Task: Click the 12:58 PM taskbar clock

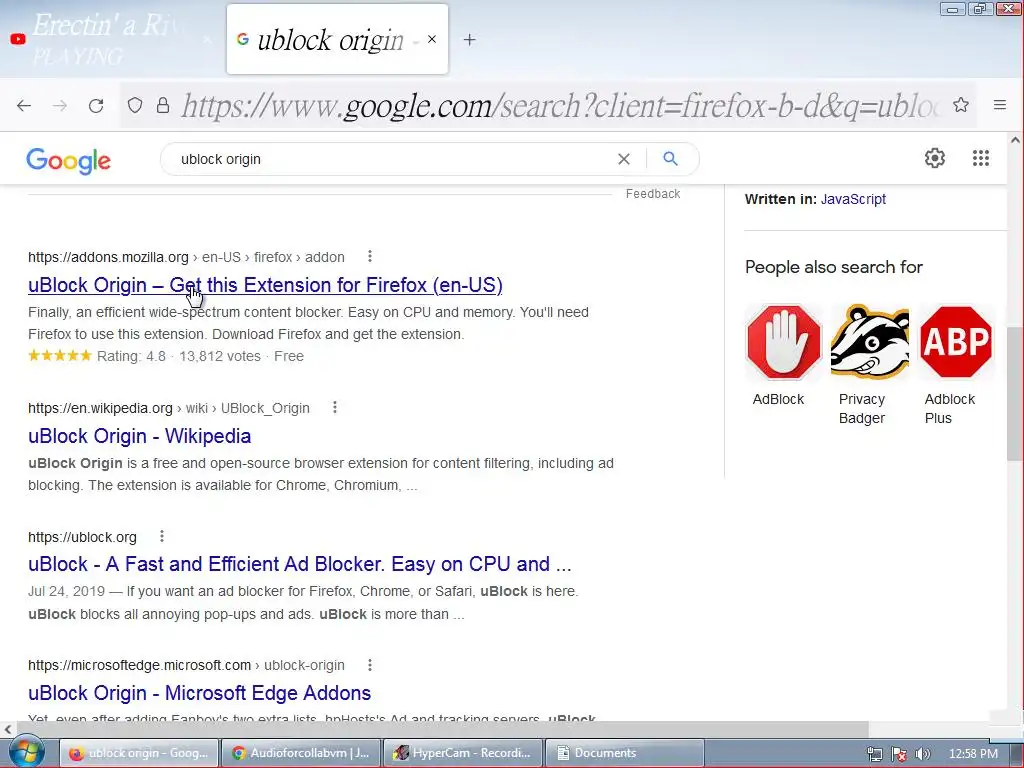Action: 973,754
